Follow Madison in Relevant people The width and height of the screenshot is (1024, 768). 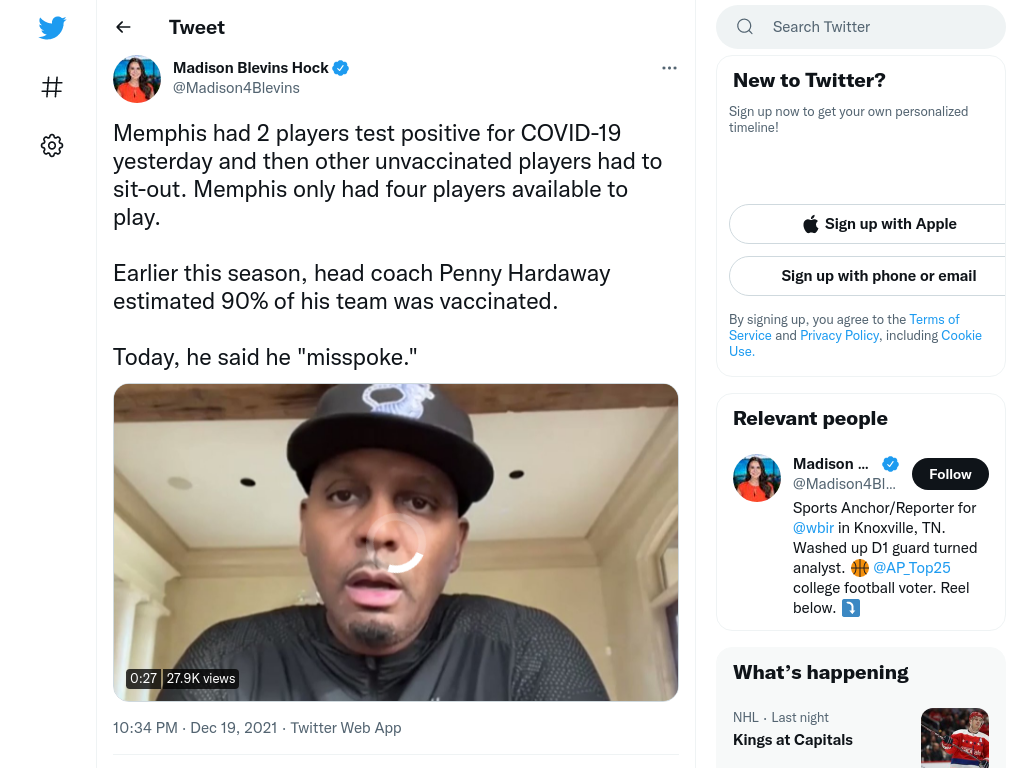coord(950,474)
